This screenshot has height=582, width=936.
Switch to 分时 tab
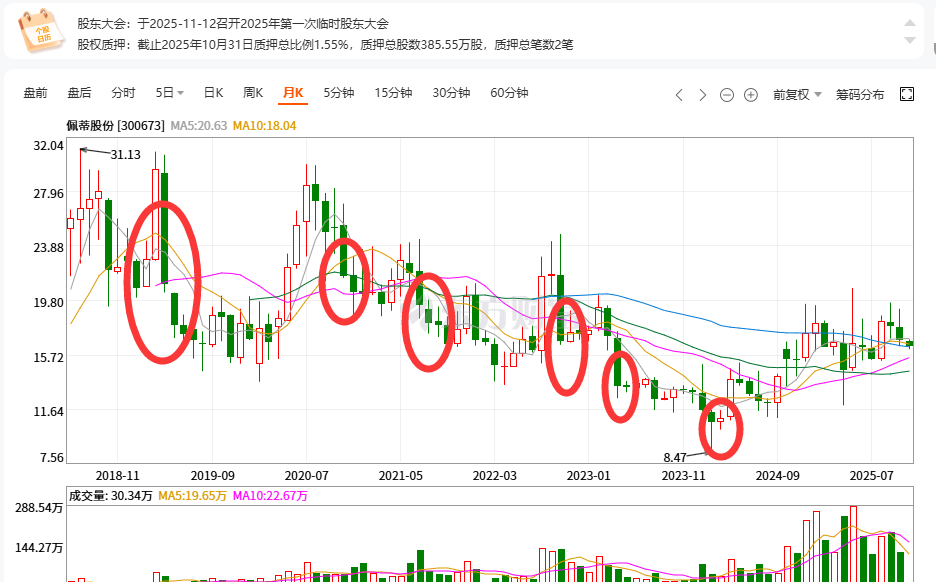(123, 93)
